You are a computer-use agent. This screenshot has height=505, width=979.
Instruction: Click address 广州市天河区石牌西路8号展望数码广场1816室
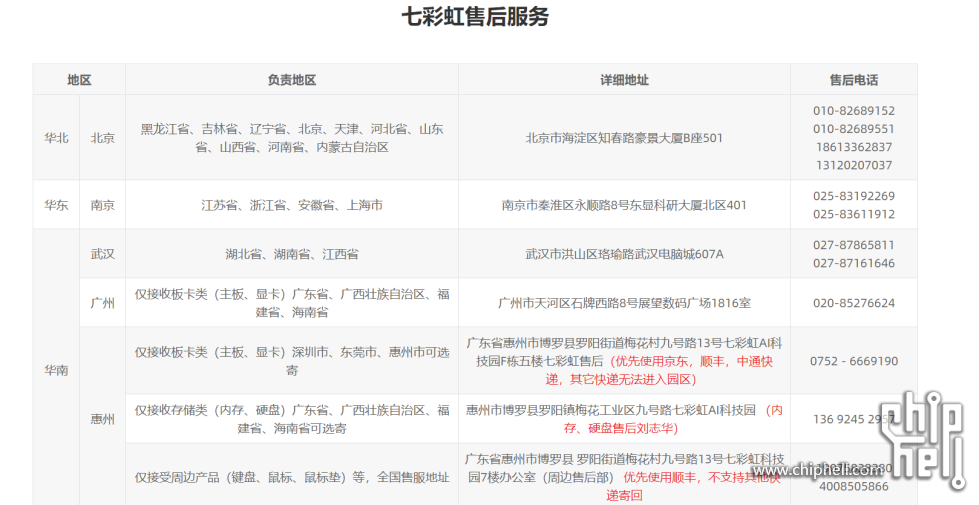[624, 303]
